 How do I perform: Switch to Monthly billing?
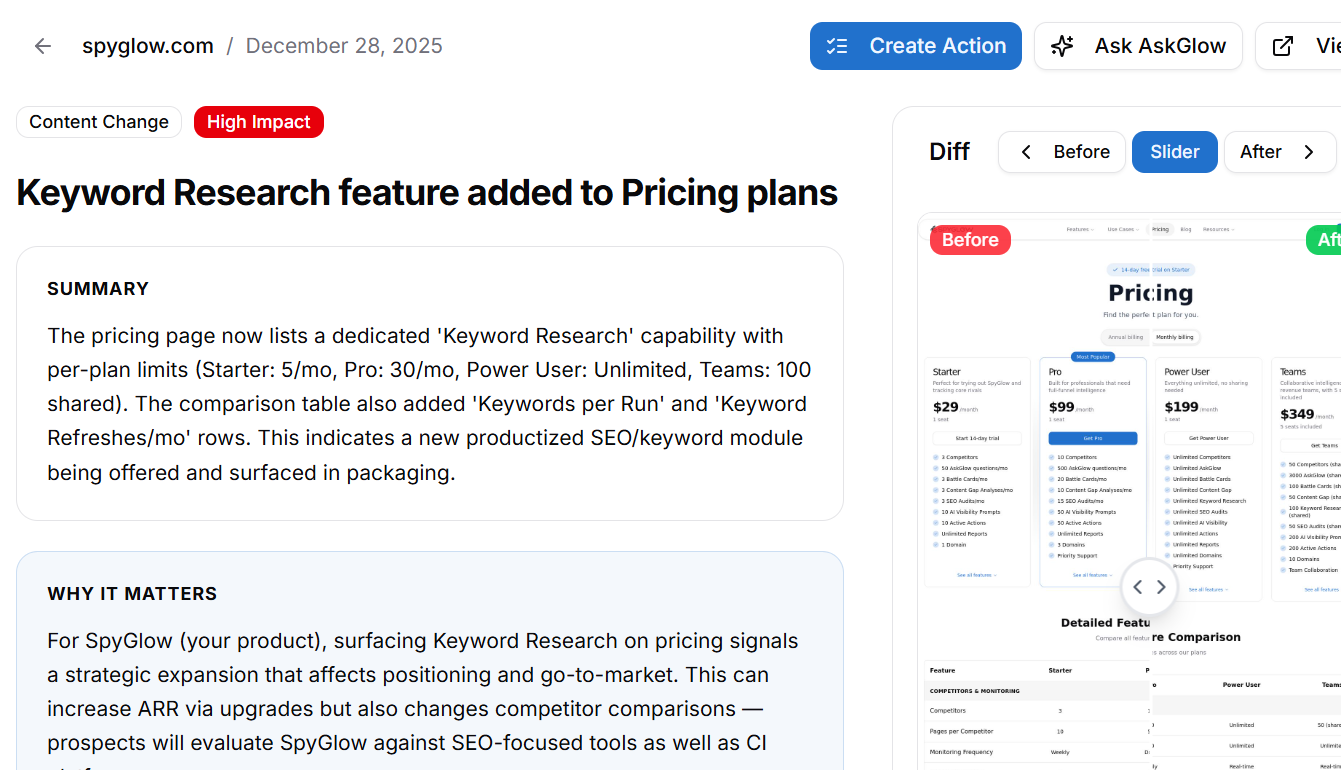pos(1176,336)
